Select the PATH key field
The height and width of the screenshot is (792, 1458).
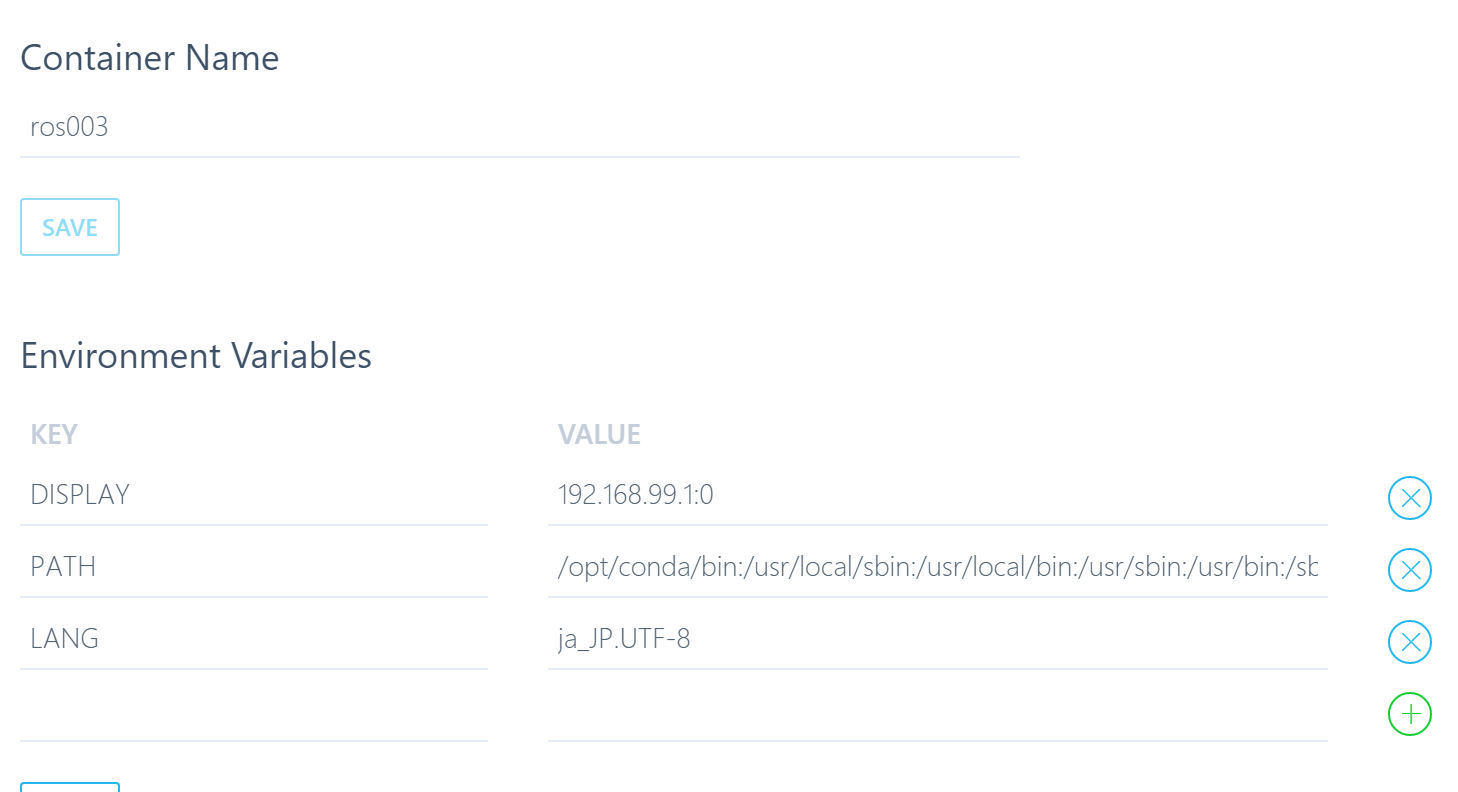click(254, 568)
